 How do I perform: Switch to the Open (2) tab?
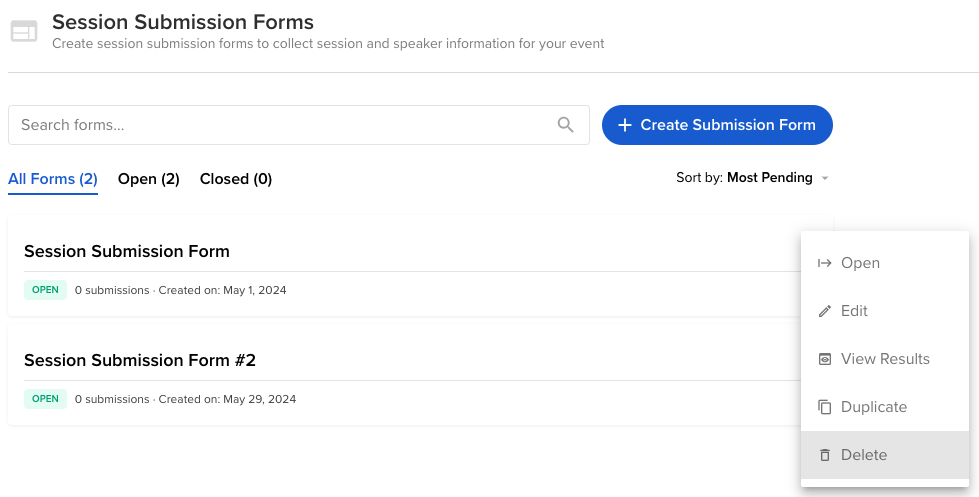click(149, 179)
